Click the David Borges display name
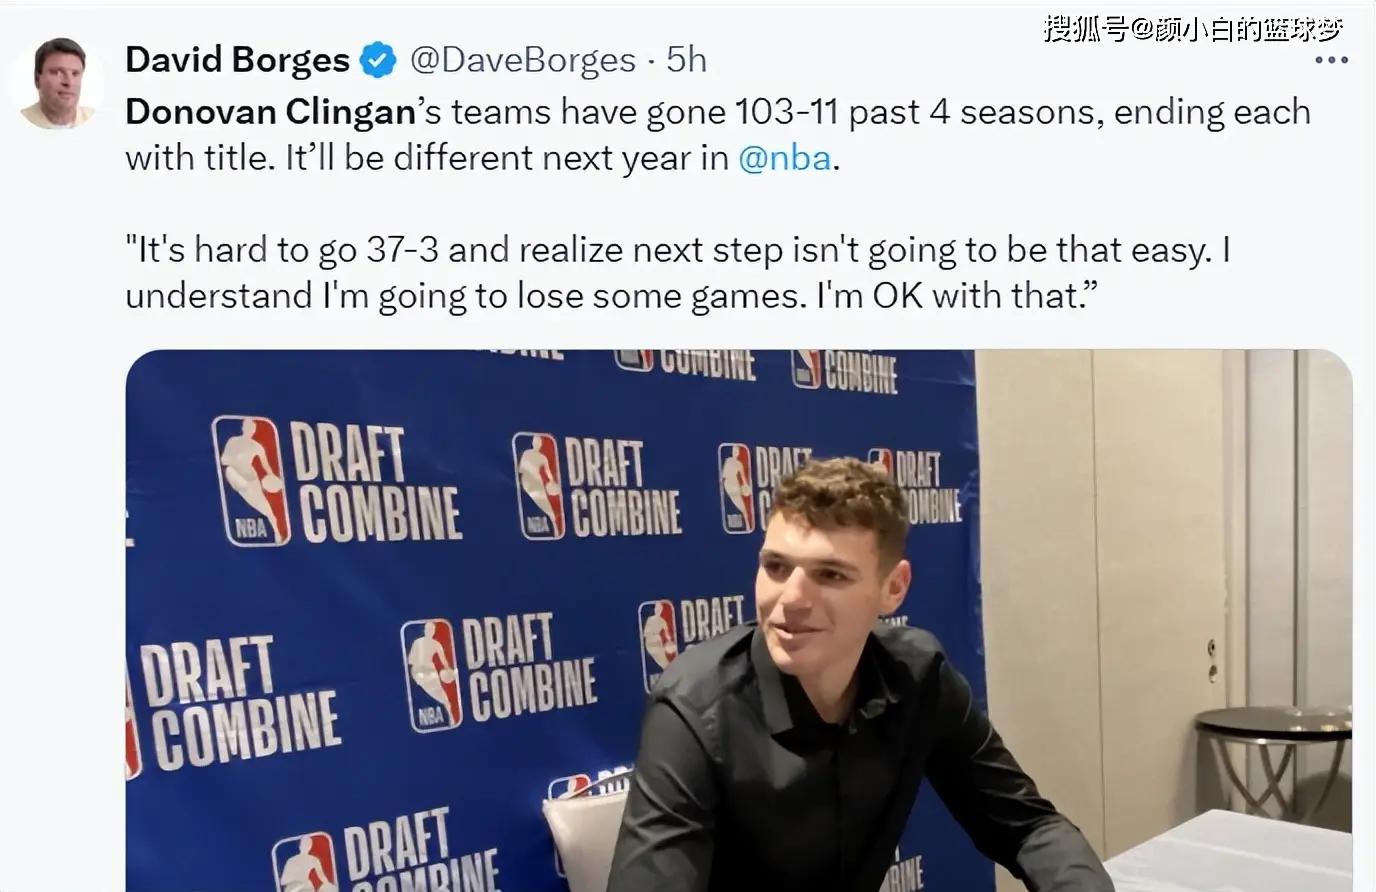 pos(237,60)
